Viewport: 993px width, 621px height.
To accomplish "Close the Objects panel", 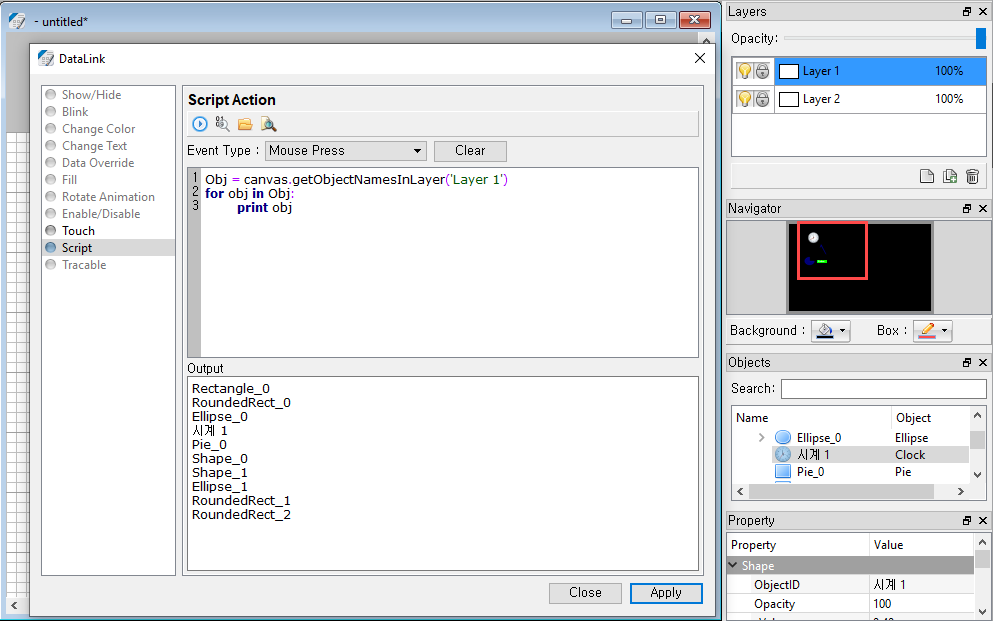I will click(983, 362).
